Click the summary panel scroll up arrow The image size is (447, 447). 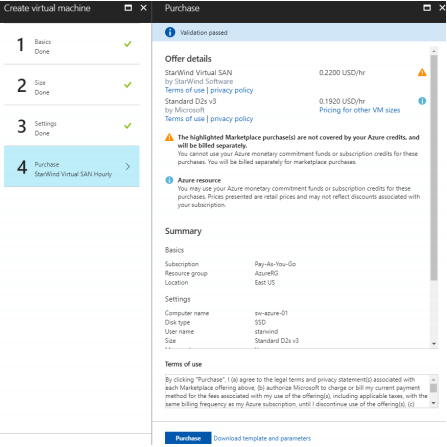434,51
